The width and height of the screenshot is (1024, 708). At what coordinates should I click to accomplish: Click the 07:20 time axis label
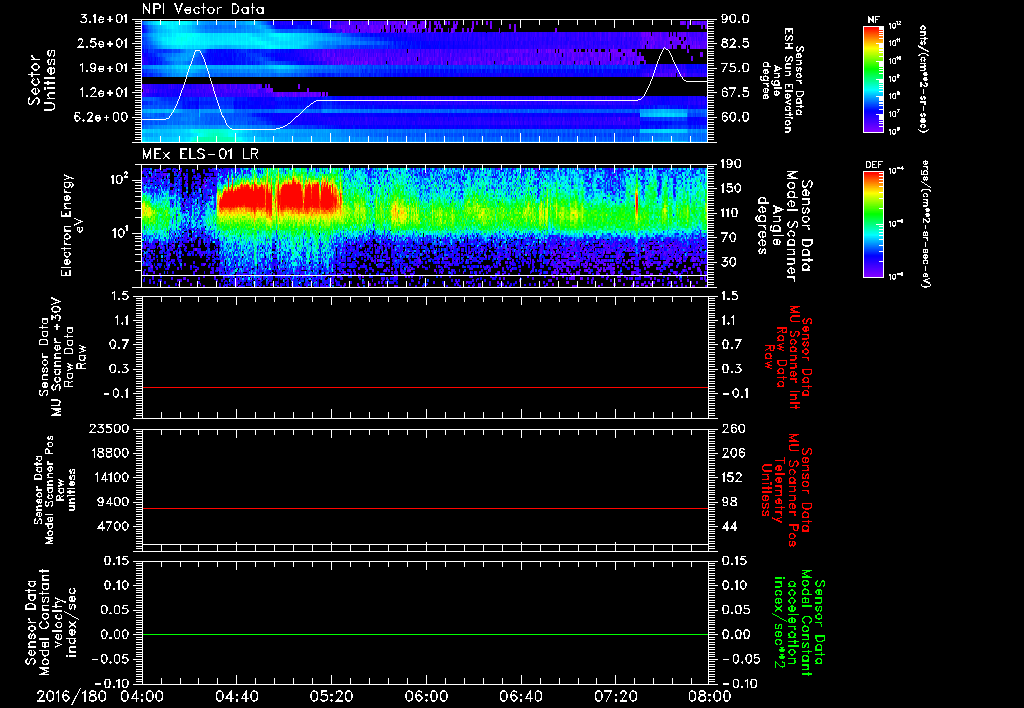click(614, 696)
